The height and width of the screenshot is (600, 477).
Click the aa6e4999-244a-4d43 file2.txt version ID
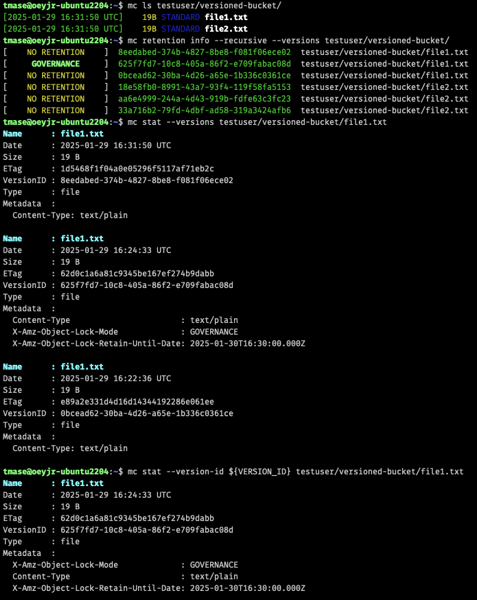coord(204,99)
